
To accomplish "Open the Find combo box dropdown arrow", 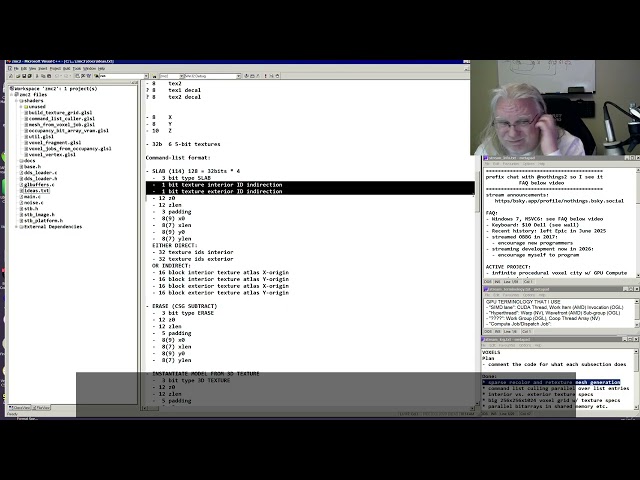I will tap(146, 76).
